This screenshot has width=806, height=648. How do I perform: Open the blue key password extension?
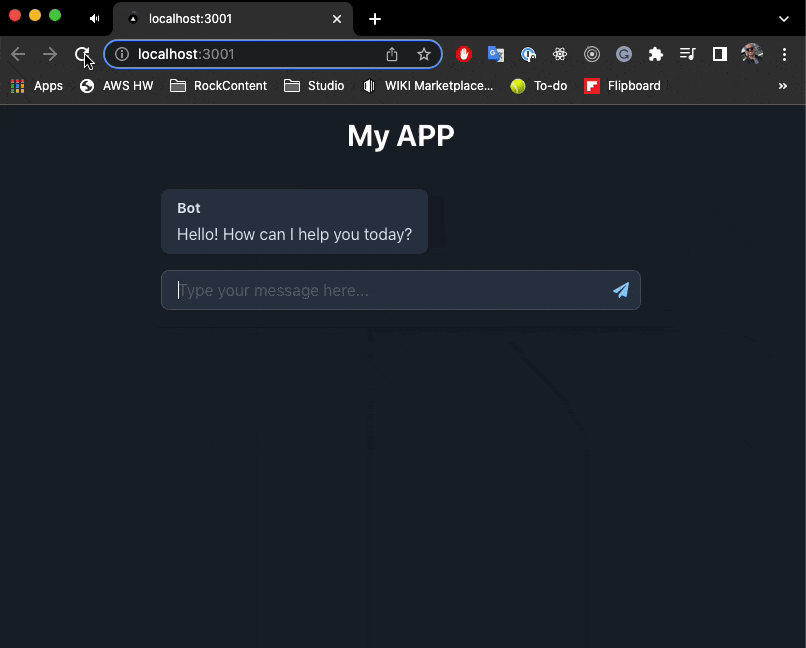pyautogui.click(x=528, y=54)
